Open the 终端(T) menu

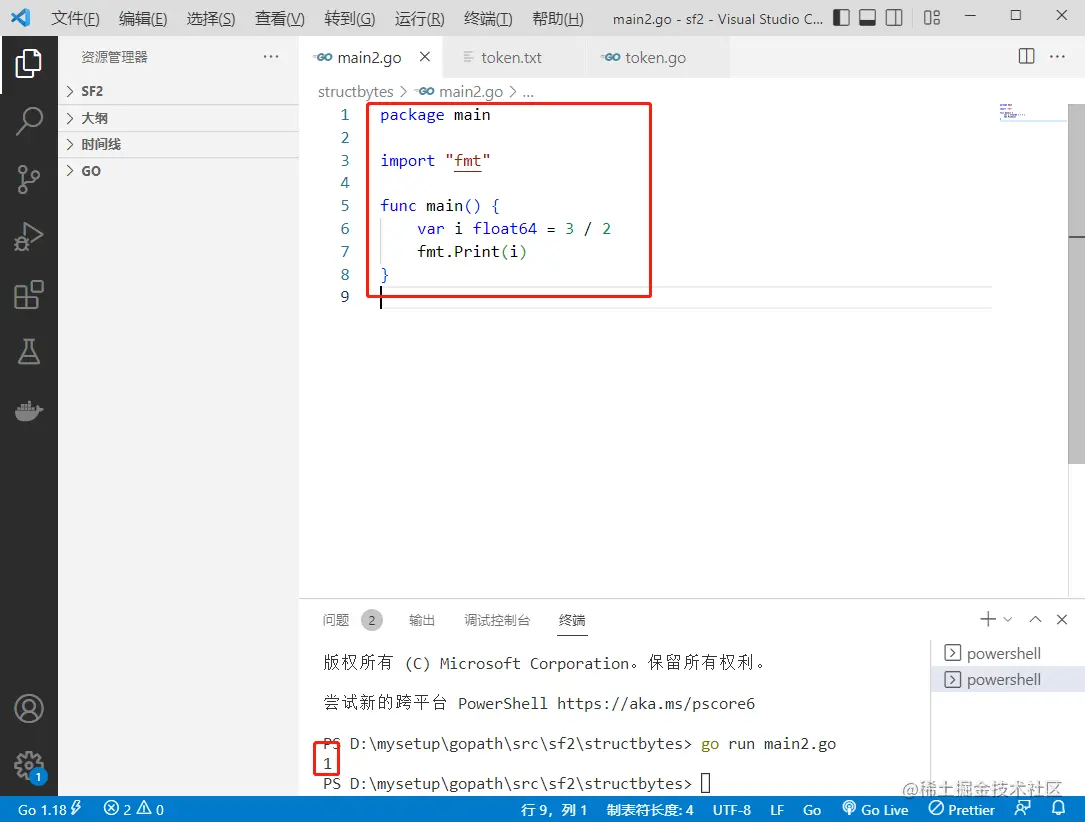[x=489, y=19]
